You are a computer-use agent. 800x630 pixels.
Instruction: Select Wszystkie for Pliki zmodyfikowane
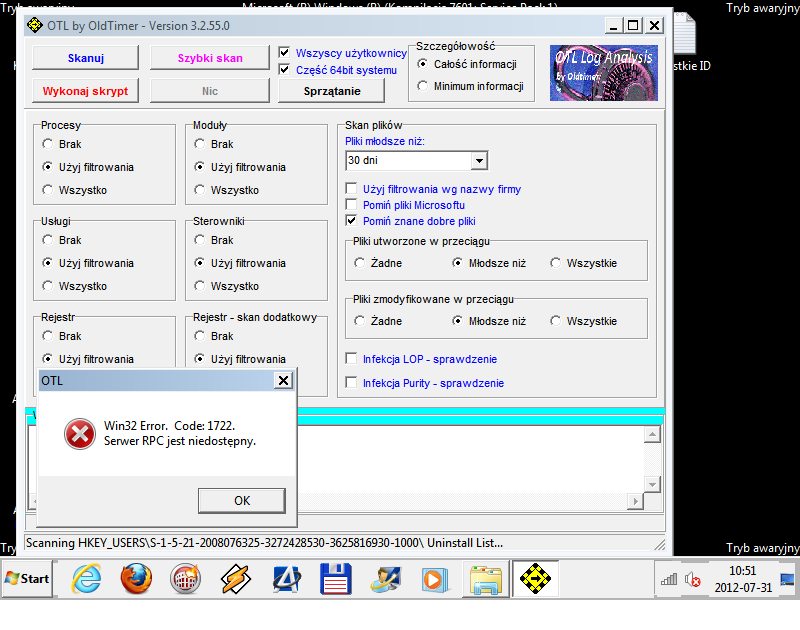pos(555,321)
